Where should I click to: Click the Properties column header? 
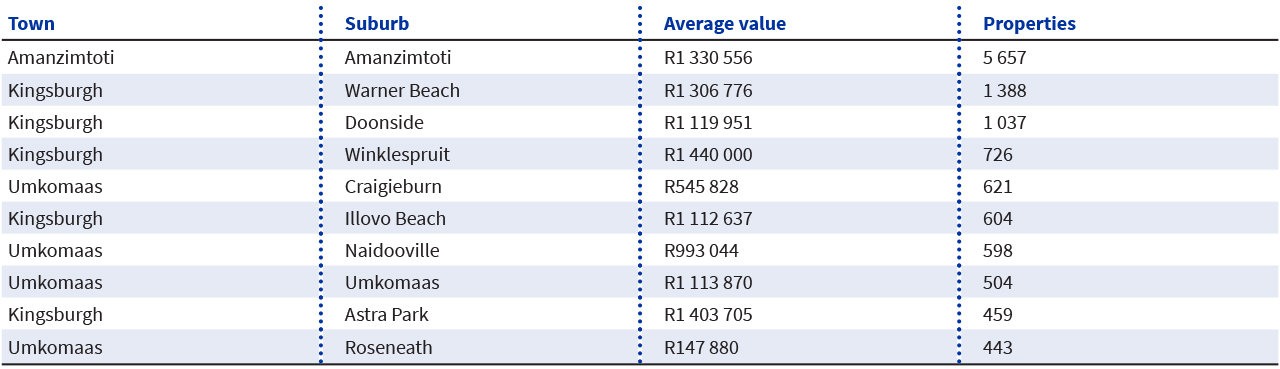(x=1029, y=23)
